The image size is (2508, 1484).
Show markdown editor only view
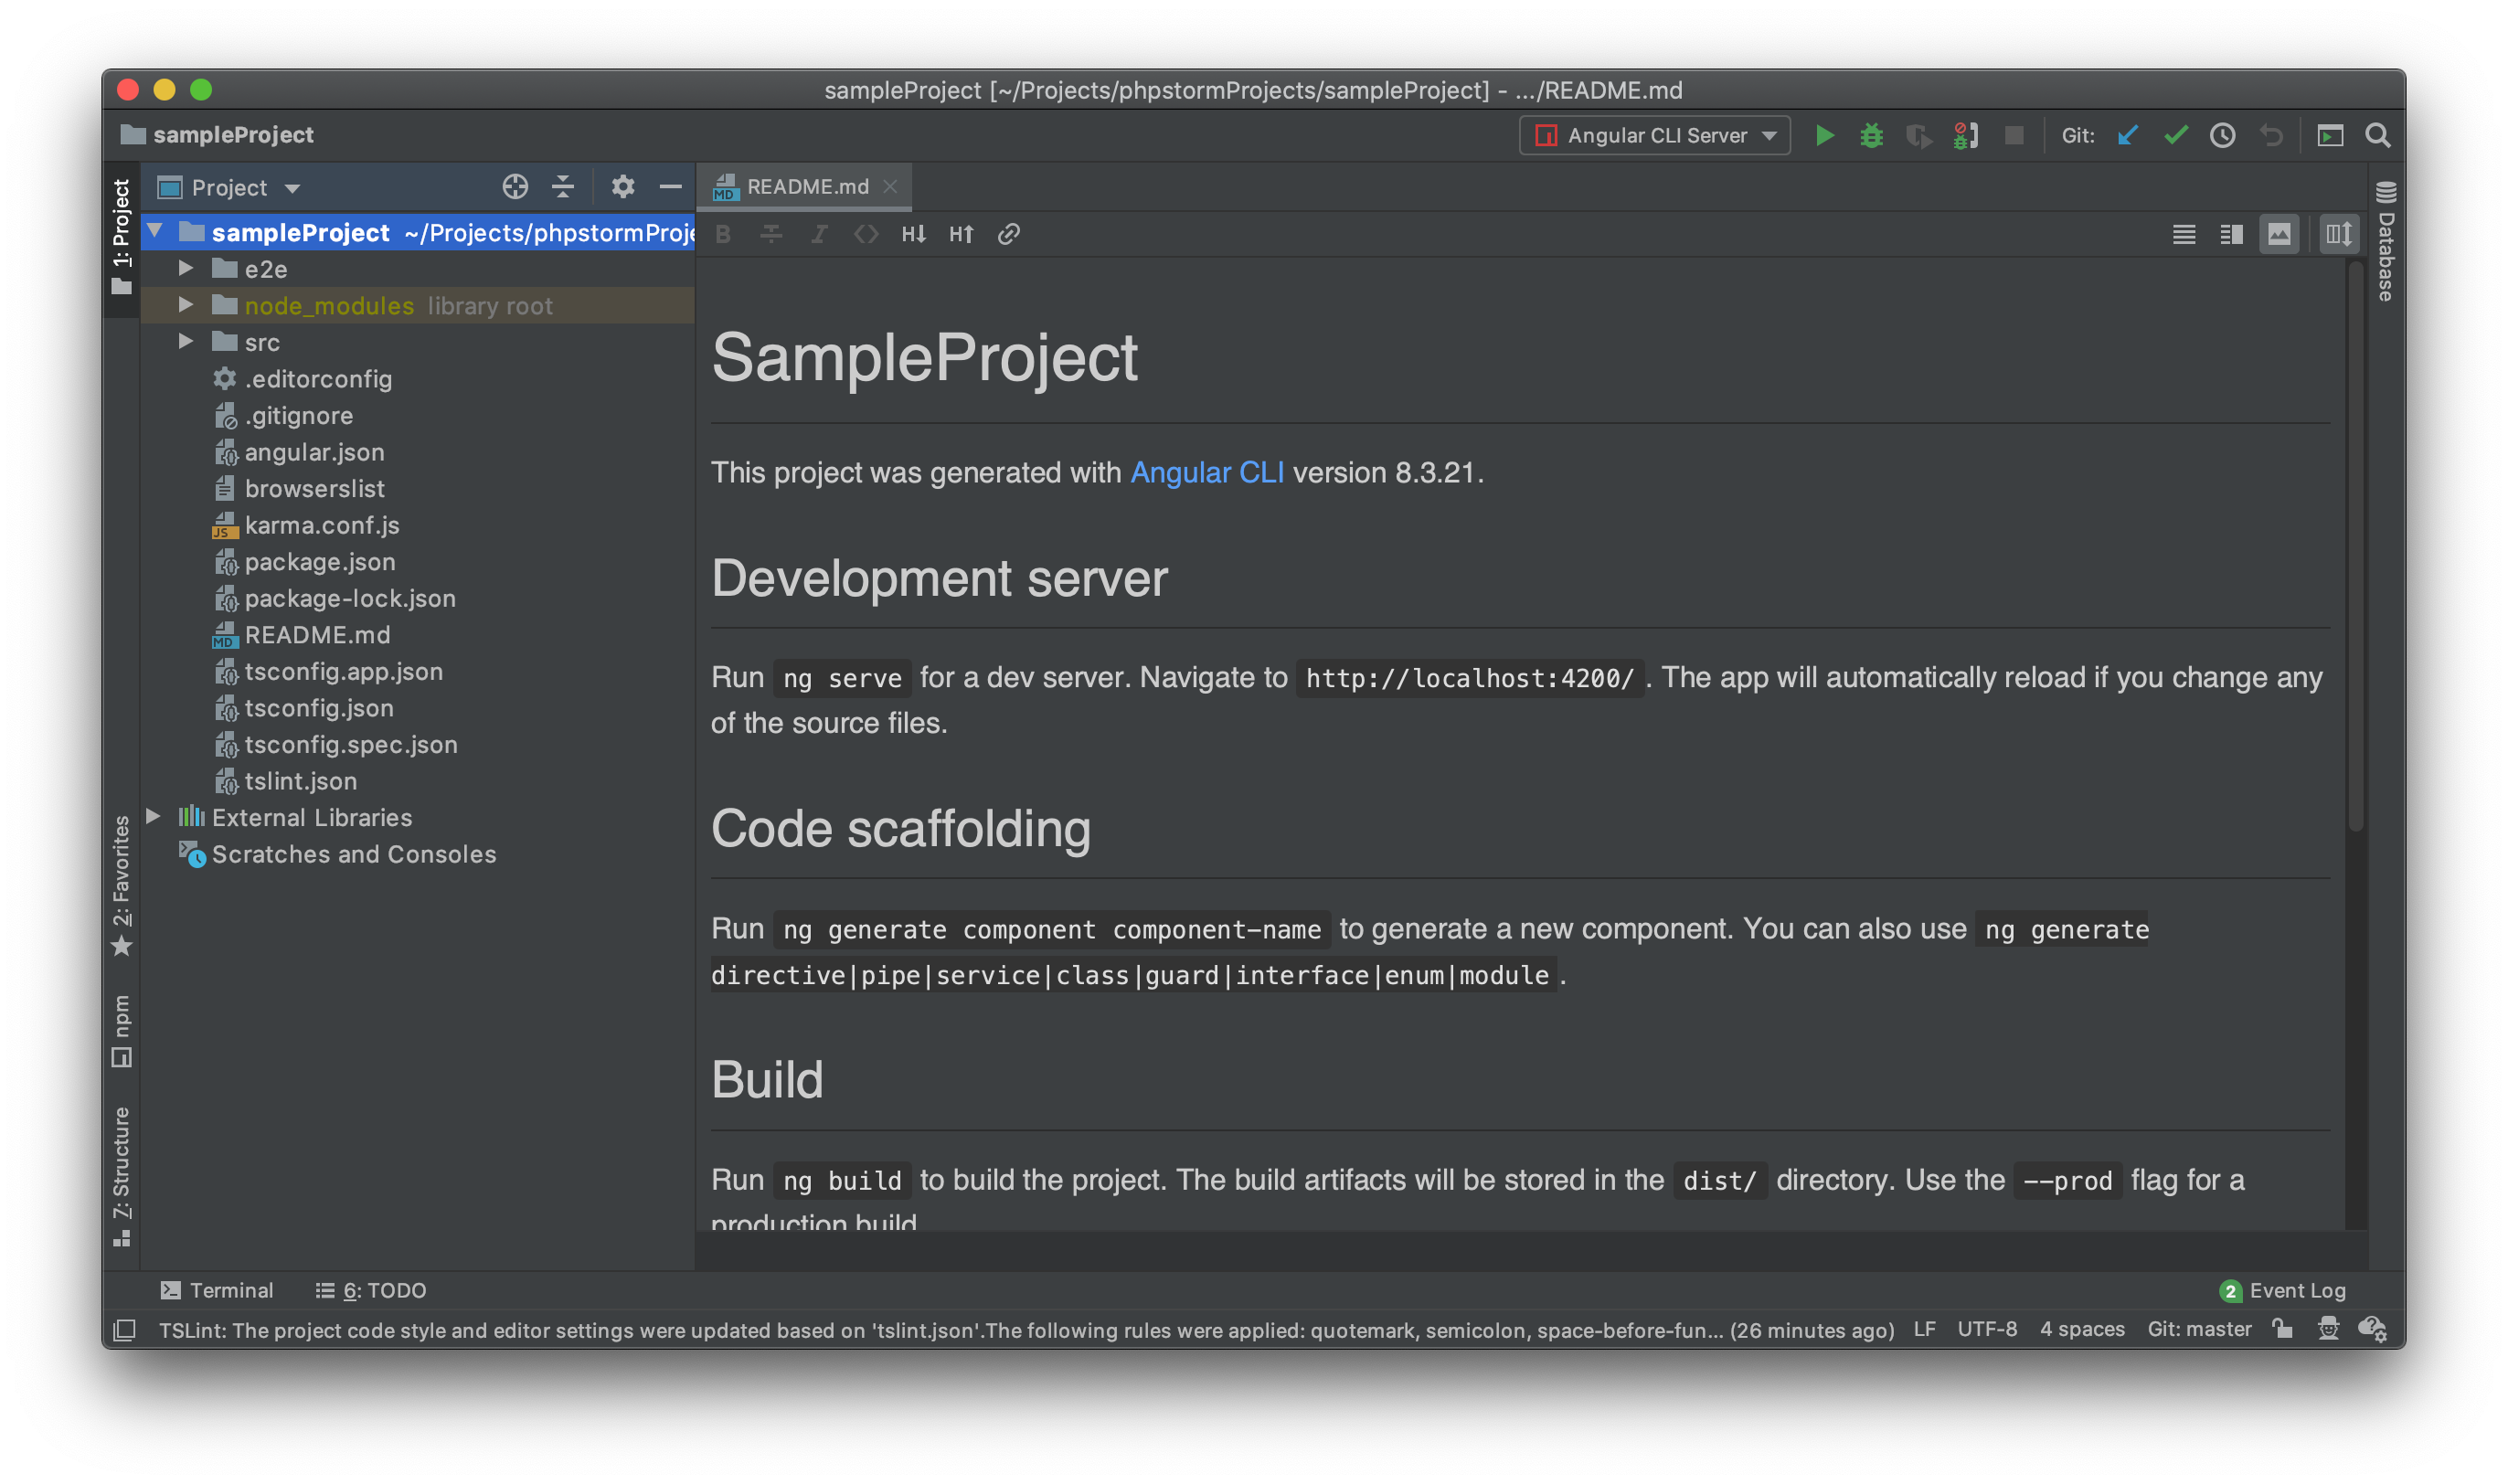[x=2183, y=234]
